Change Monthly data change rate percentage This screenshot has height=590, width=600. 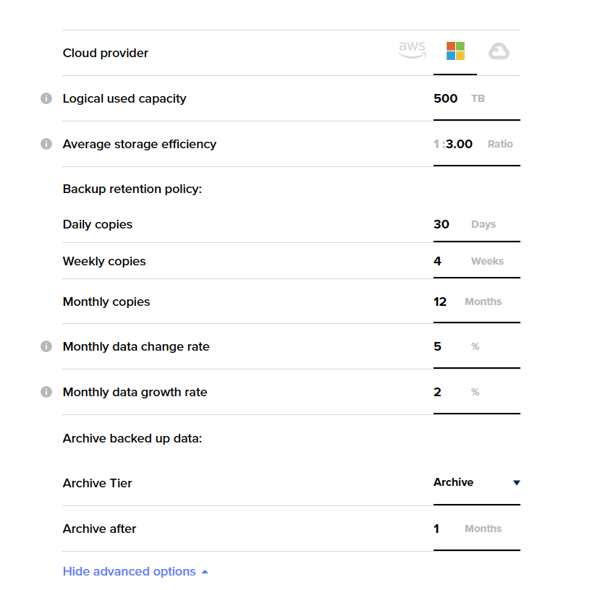click(x=438, y=347)
